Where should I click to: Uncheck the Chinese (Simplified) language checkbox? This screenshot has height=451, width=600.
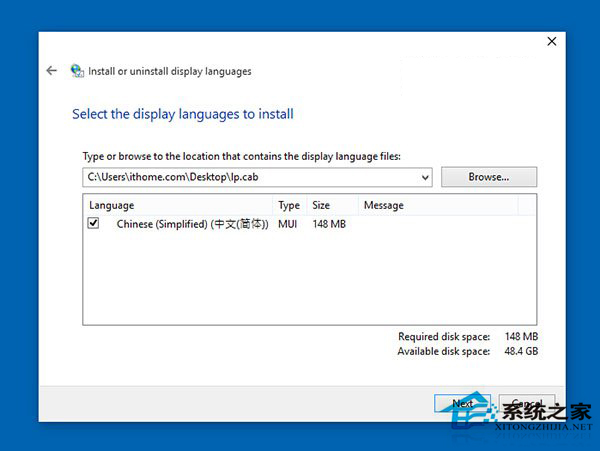[94, 224]
